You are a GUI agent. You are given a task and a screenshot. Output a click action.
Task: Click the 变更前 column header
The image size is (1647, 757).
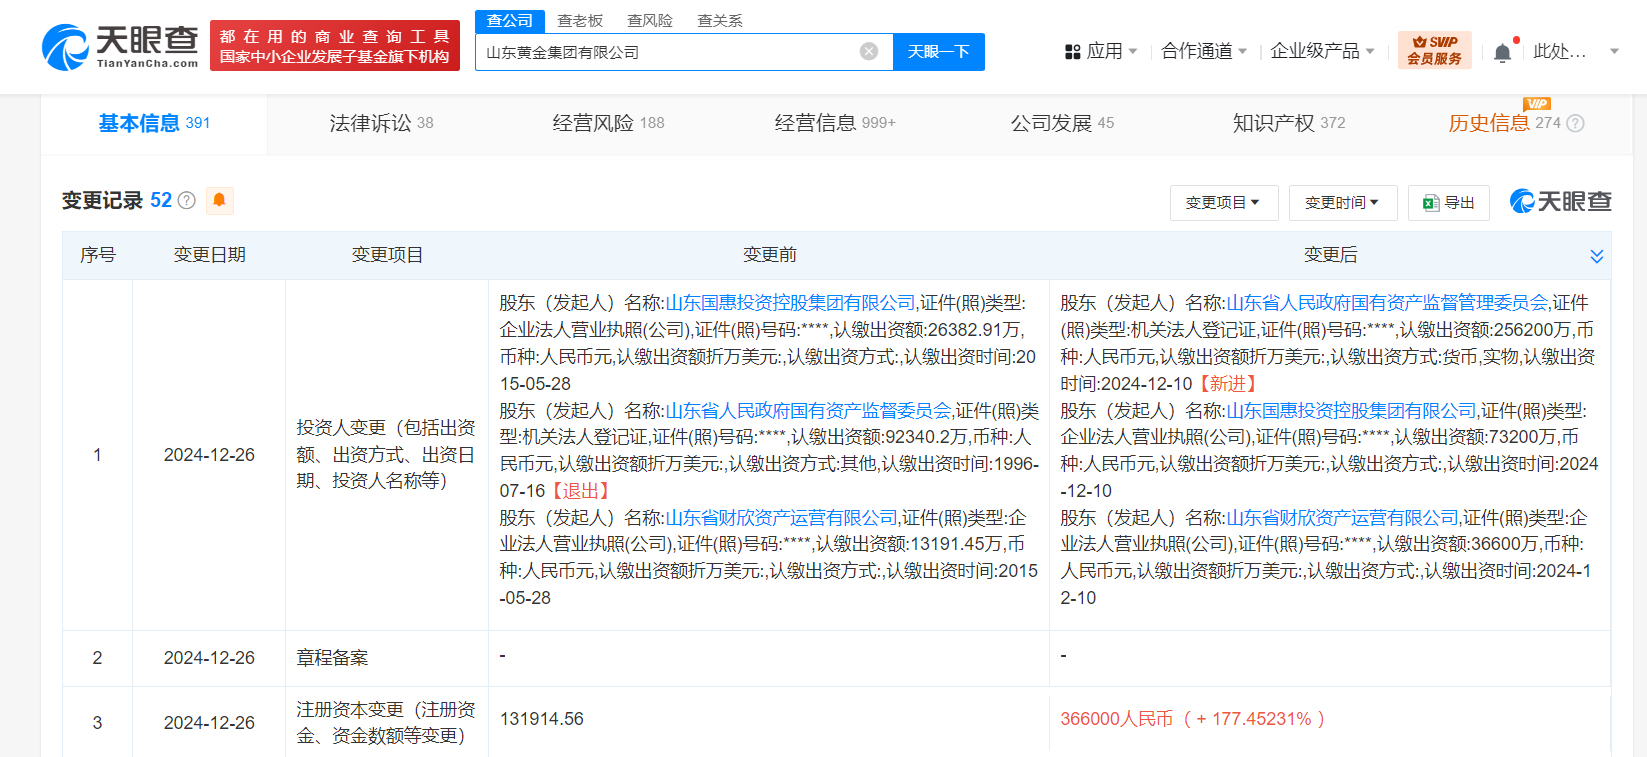(x=769, y=255)
